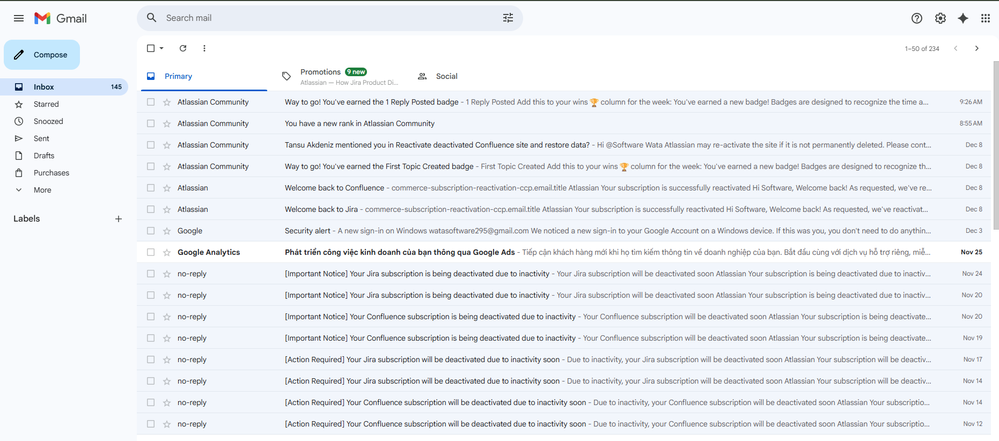
Task: Star the Nov 24 Jira deactivated notice
Action: (x=167, y=273)
